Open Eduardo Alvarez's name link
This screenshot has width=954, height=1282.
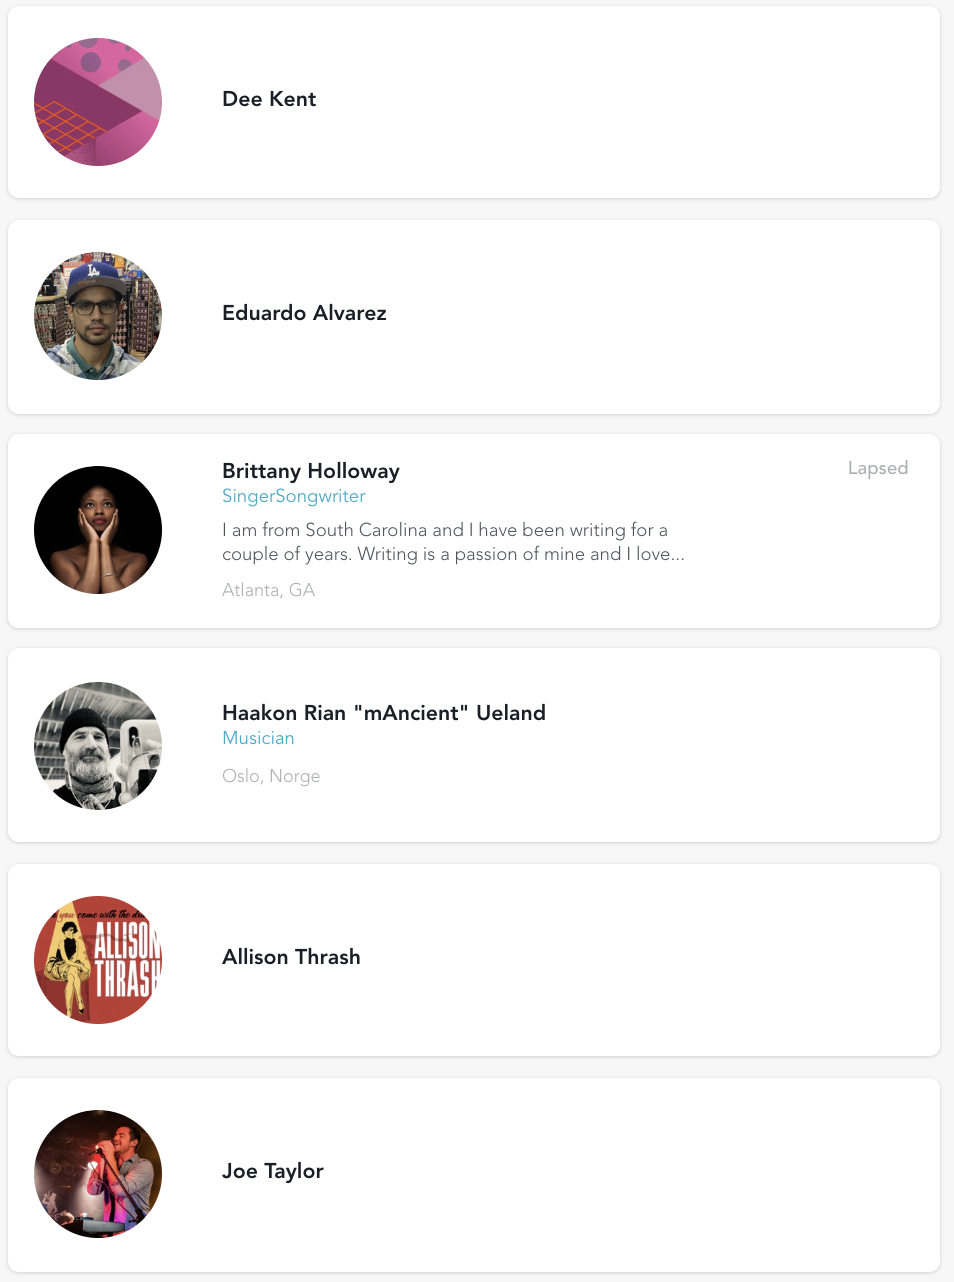(x=304, y=313)
